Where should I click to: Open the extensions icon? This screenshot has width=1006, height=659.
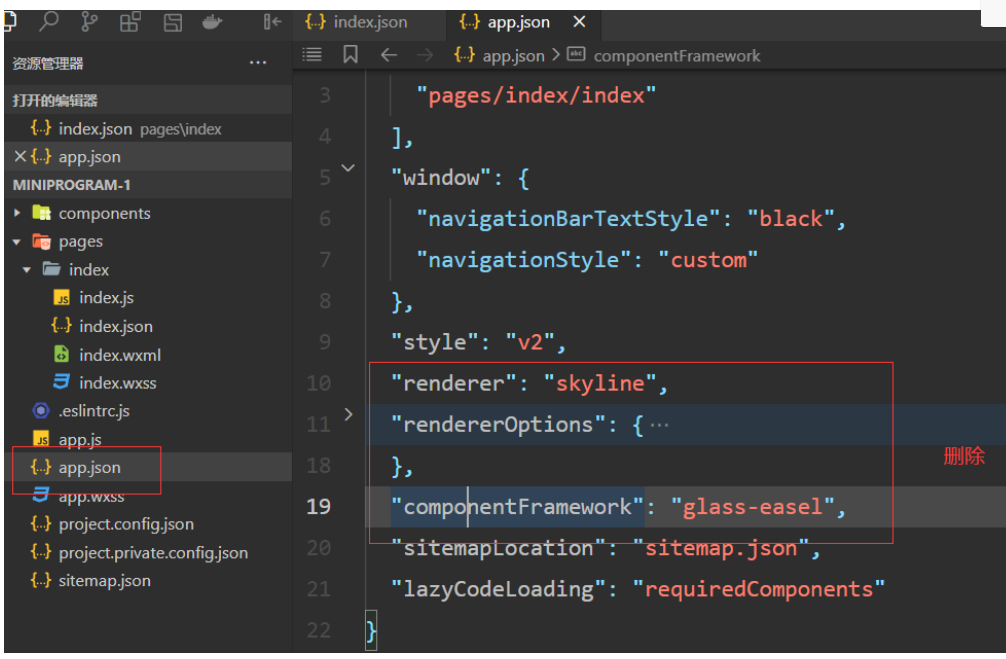(130, 22)
